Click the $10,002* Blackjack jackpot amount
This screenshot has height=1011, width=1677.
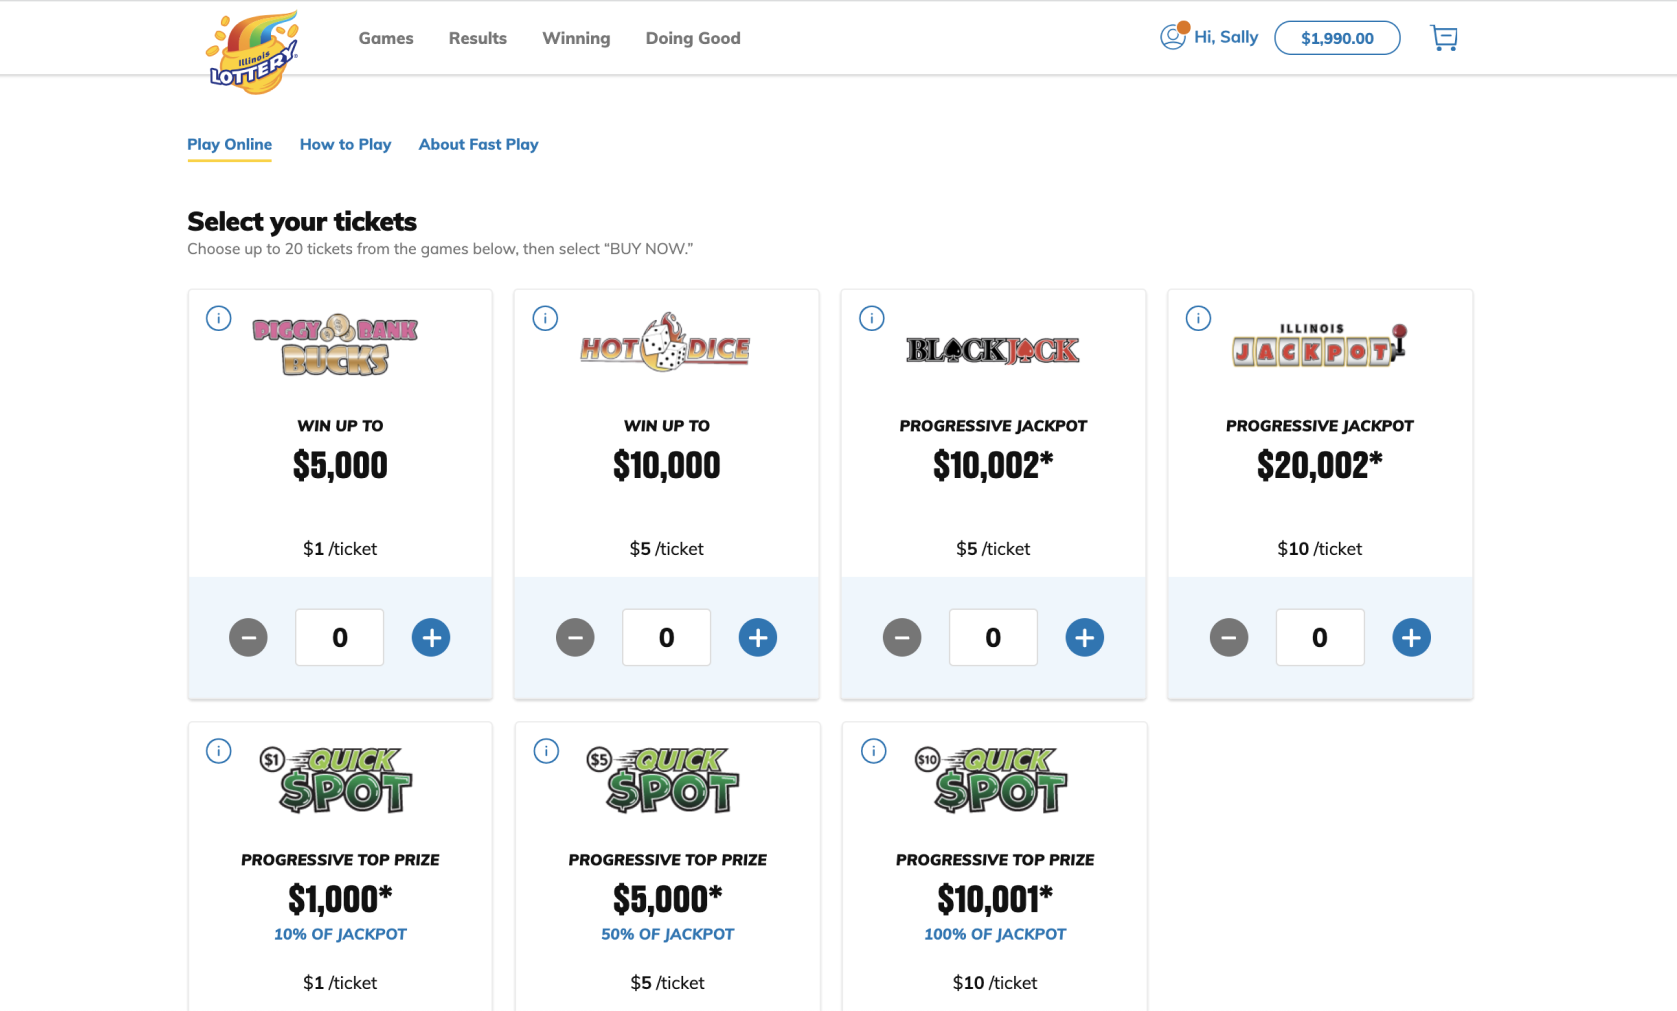tap(993, 465)
